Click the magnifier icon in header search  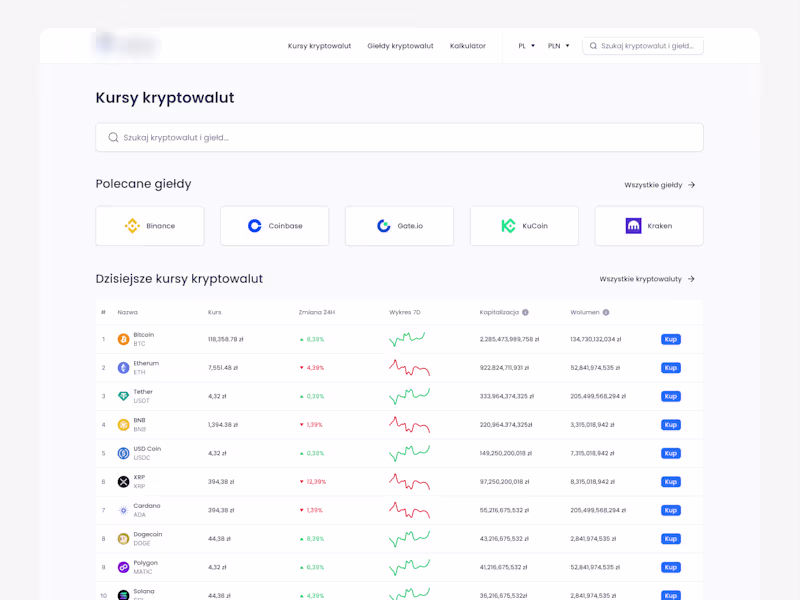[x=593, y=46]
